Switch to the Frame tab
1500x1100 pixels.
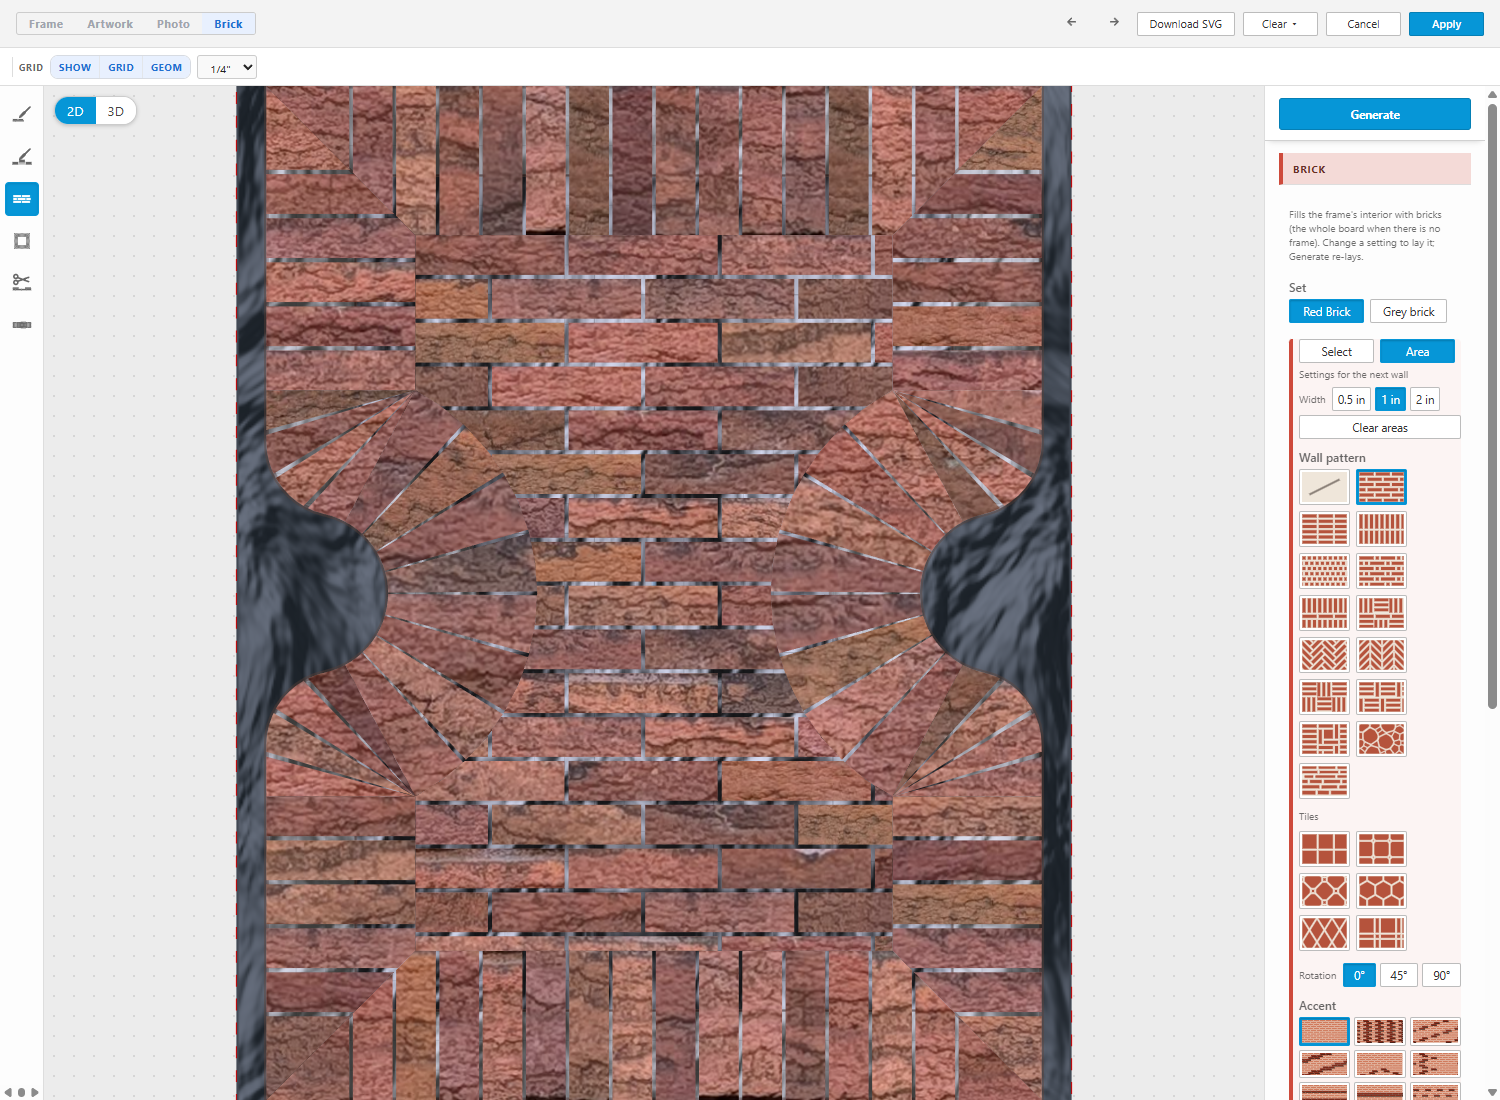pyautogui.click(x=46, y=24)
